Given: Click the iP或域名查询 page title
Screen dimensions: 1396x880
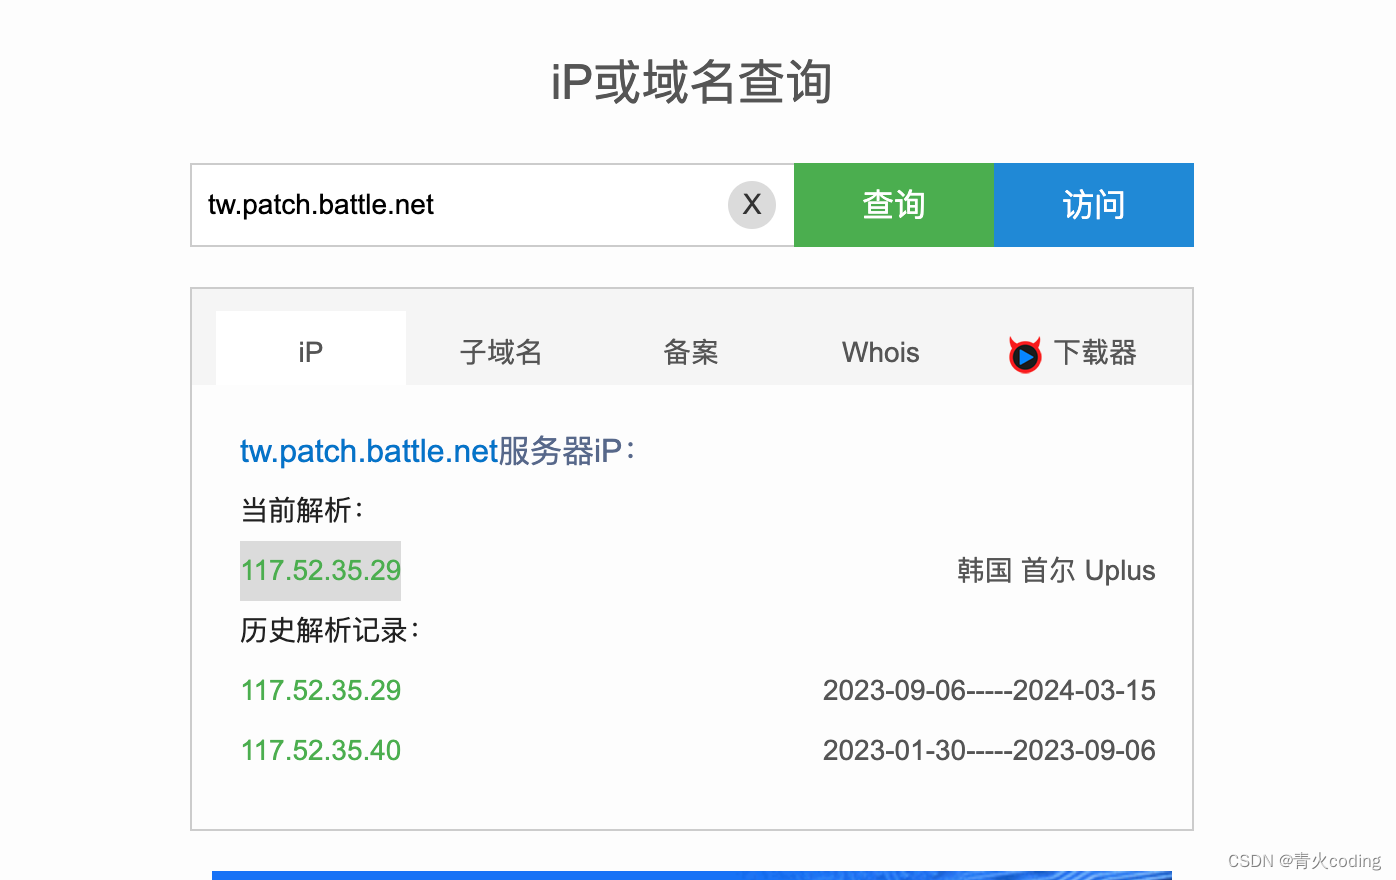Looking at the screenshot, I should [692, 82].
